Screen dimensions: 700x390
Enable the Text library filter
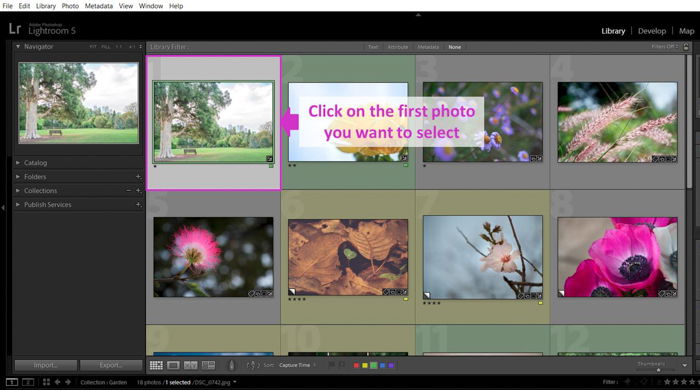click(373, 47)
